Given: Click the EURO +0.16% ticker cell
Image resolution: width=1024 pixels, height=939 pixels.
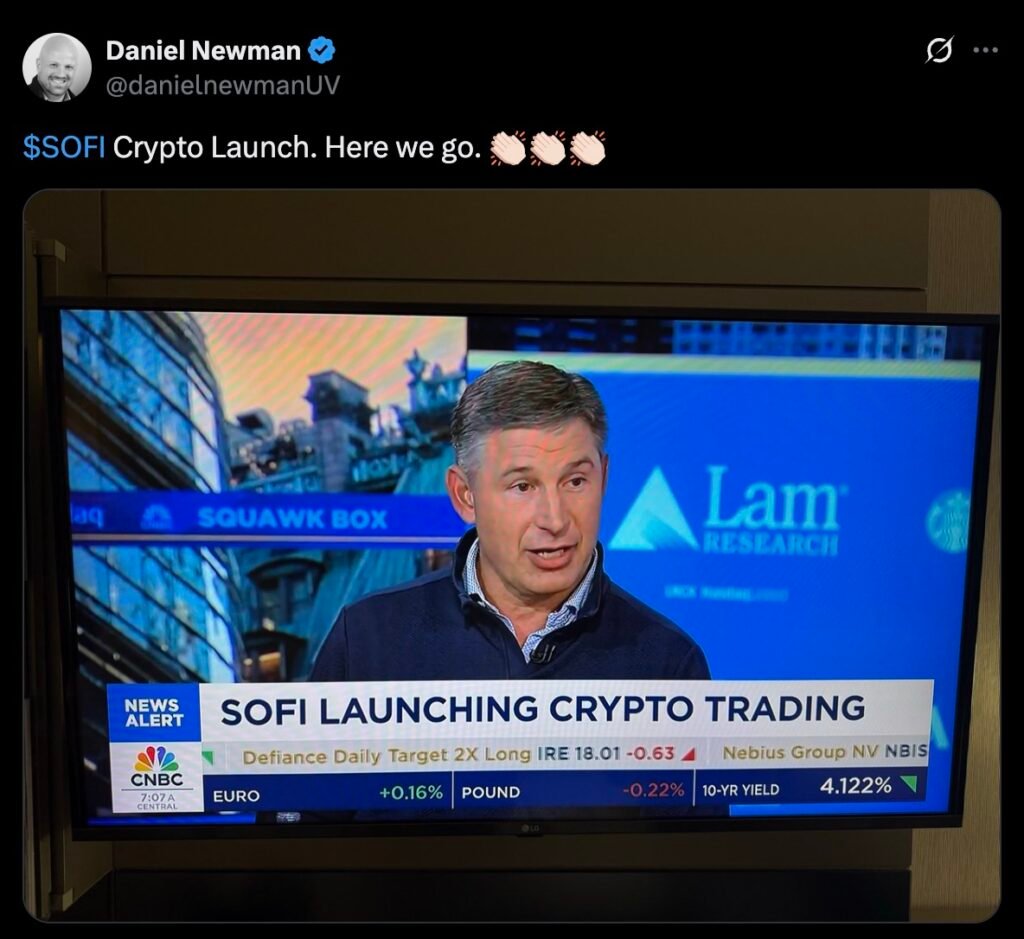Looking at the screenshot, I should click(x=328, y=793).
